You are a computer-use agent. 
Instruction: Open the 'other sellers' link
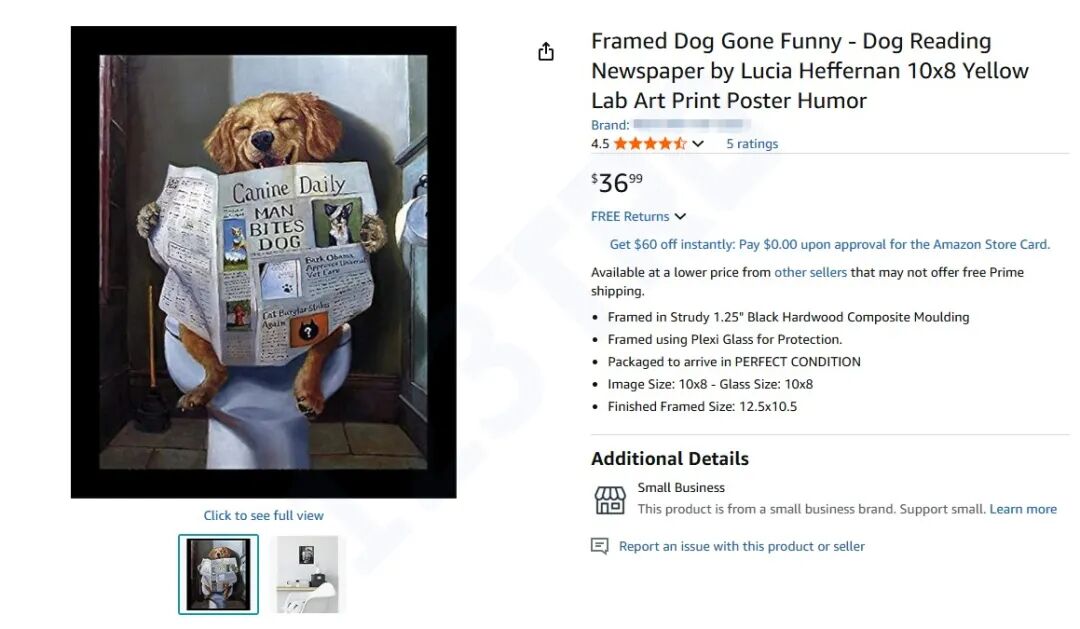point(810,272)
